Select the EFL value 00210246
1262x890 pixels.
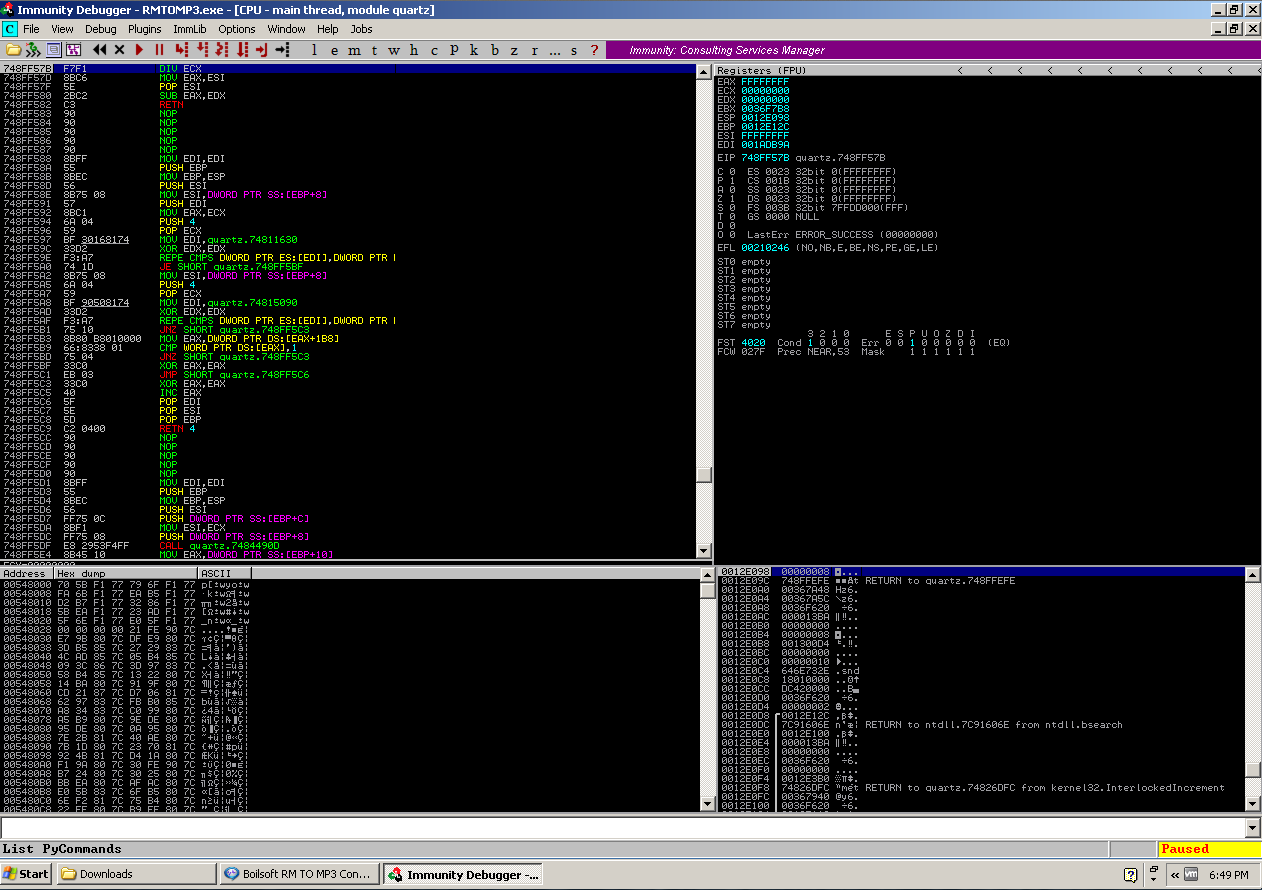click(x=765, y=248)
